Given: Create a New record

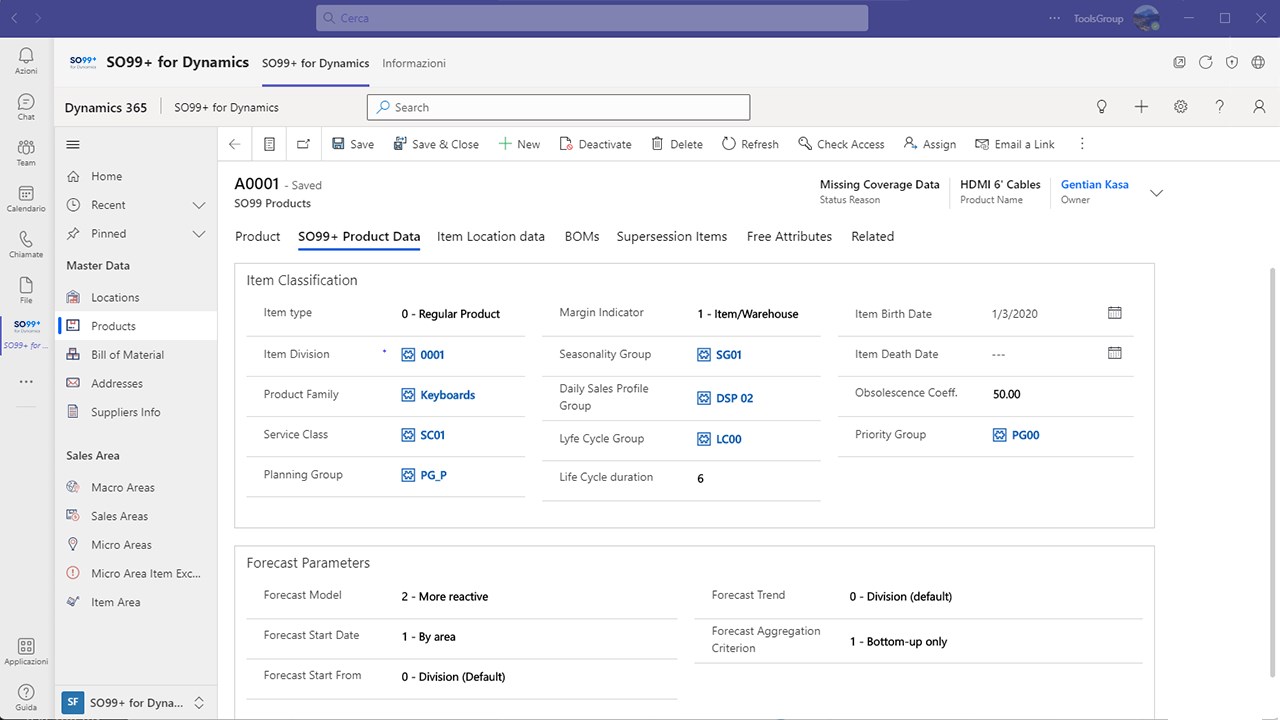Looking at the screenshot, I should [519, 144].
